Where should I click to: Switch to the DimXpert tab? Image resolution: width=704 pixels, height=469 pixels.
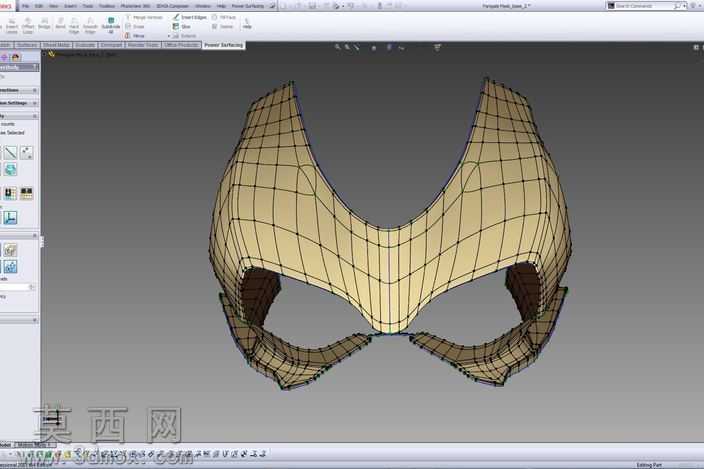click(111, 45)
